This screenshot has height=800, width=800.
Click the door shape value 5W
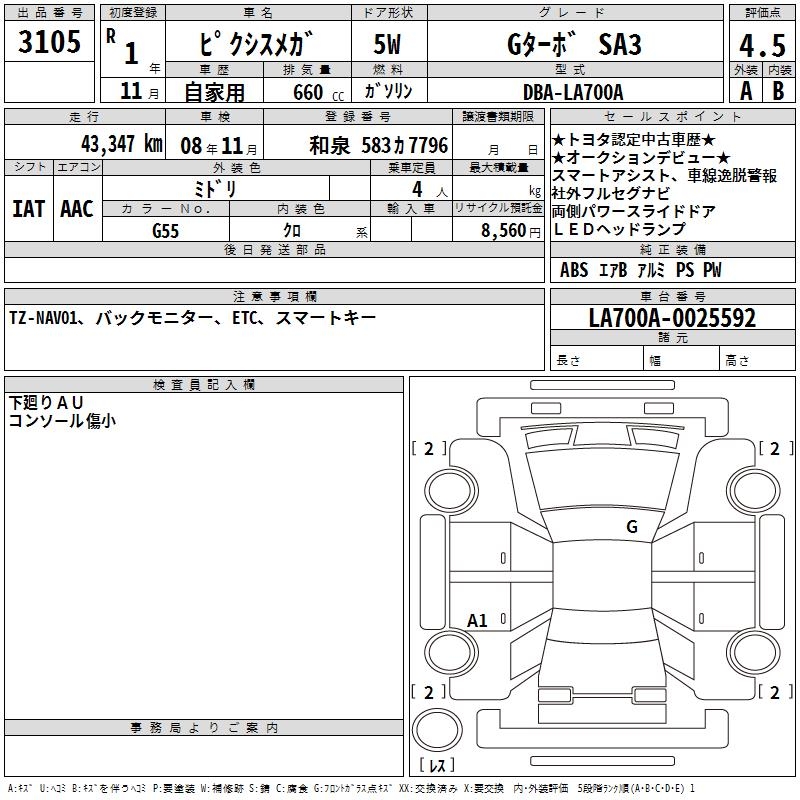388,44
